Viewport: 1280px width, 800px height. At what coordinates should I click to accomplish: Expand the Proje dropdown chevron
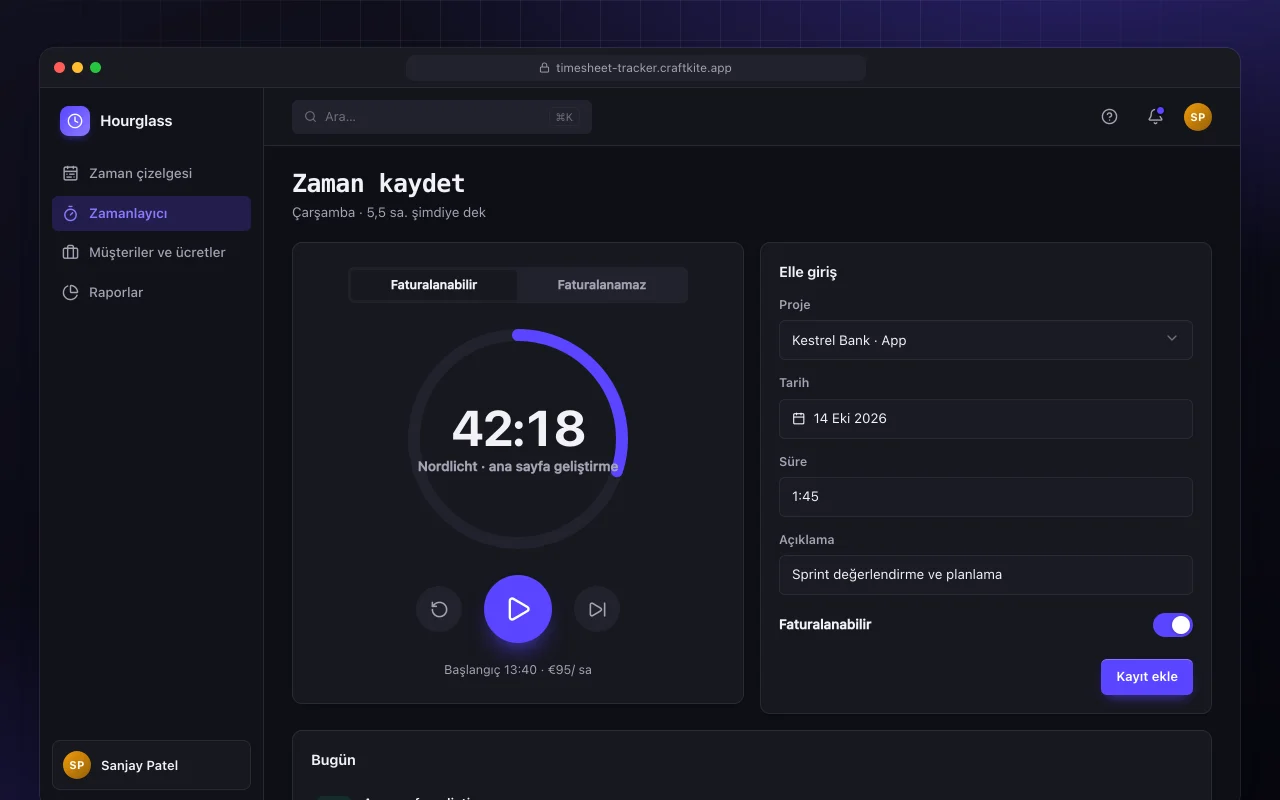point(1172,339)
